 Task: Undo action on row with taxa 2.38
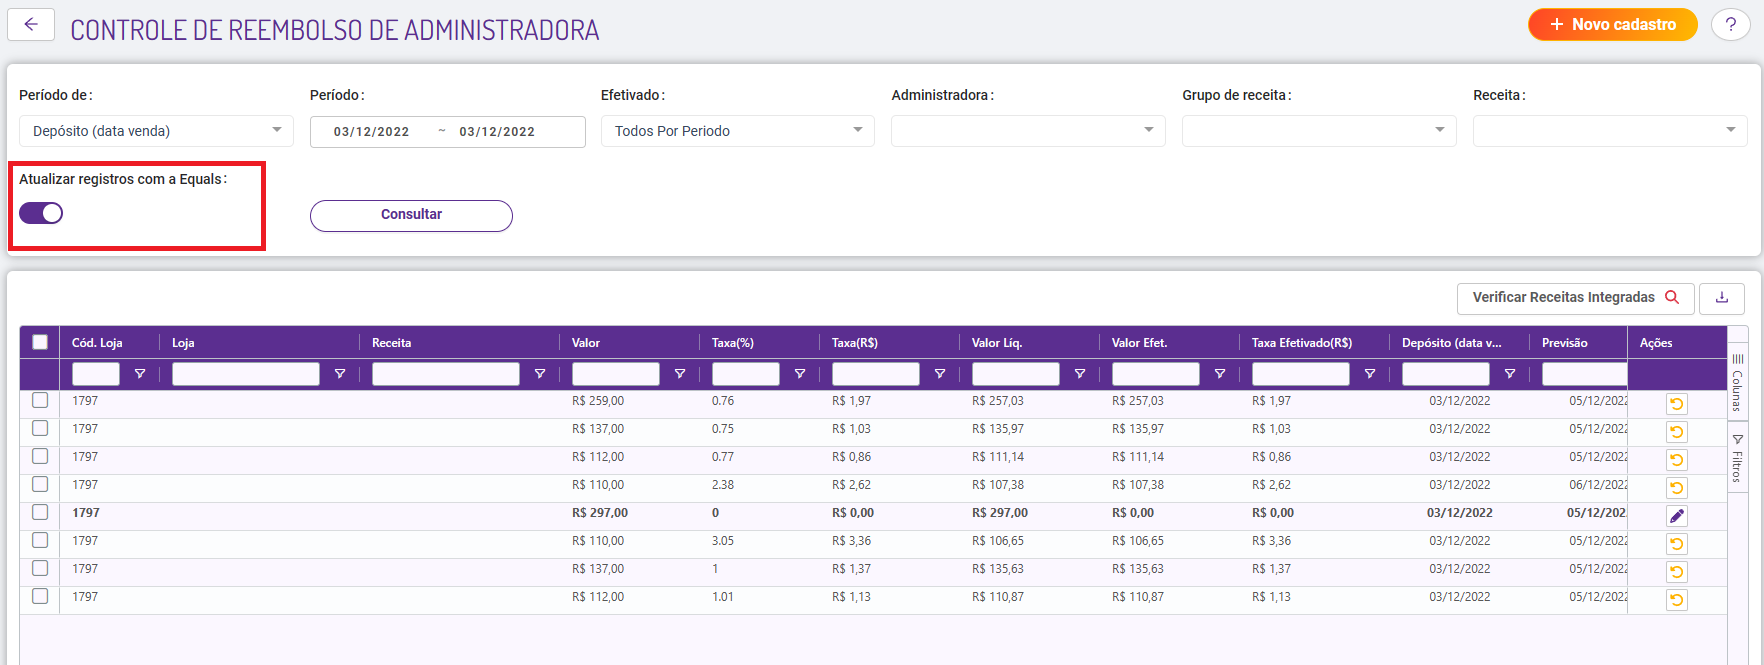[1677, 488]
